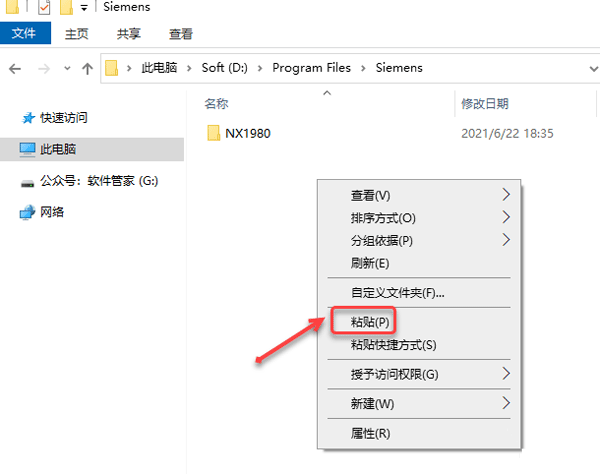Viewport: 600px width, 474px height.
Task: Switch to the 共享 ribbon tab
Action: (x=129, y=34)
